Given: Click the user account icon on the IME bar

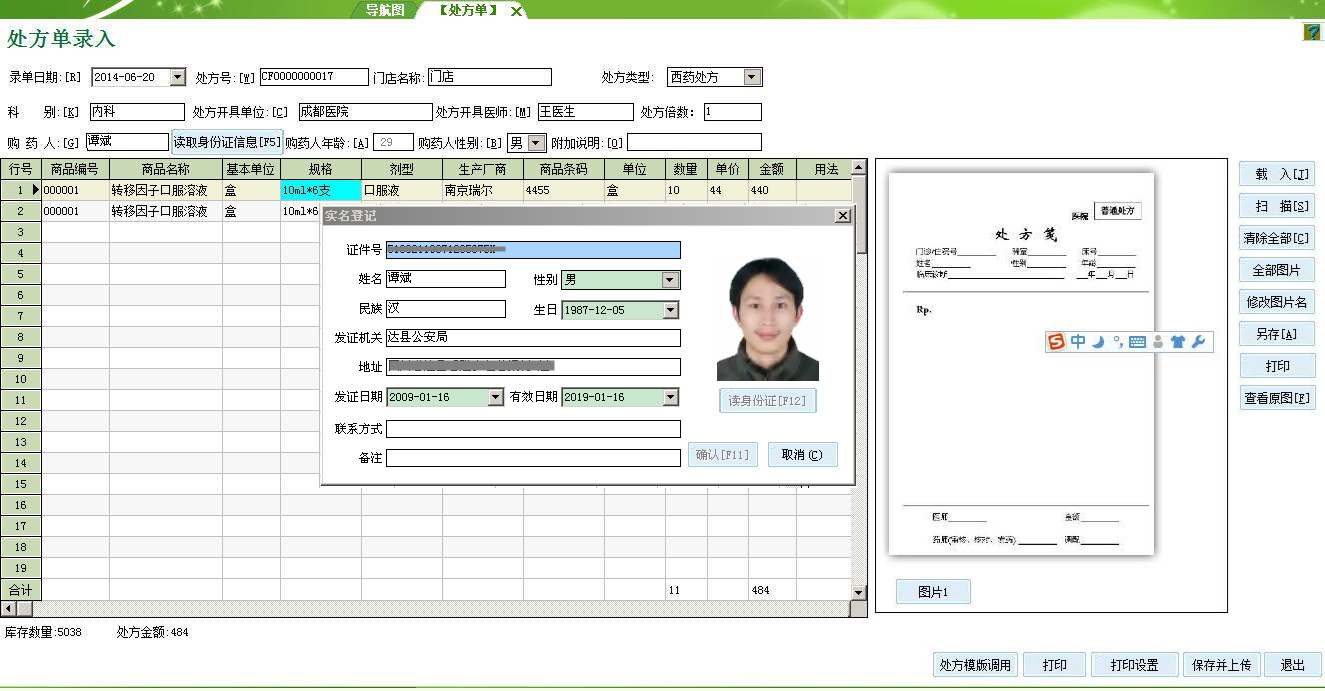Looking at the screenshot, I should click(1158, 342).
